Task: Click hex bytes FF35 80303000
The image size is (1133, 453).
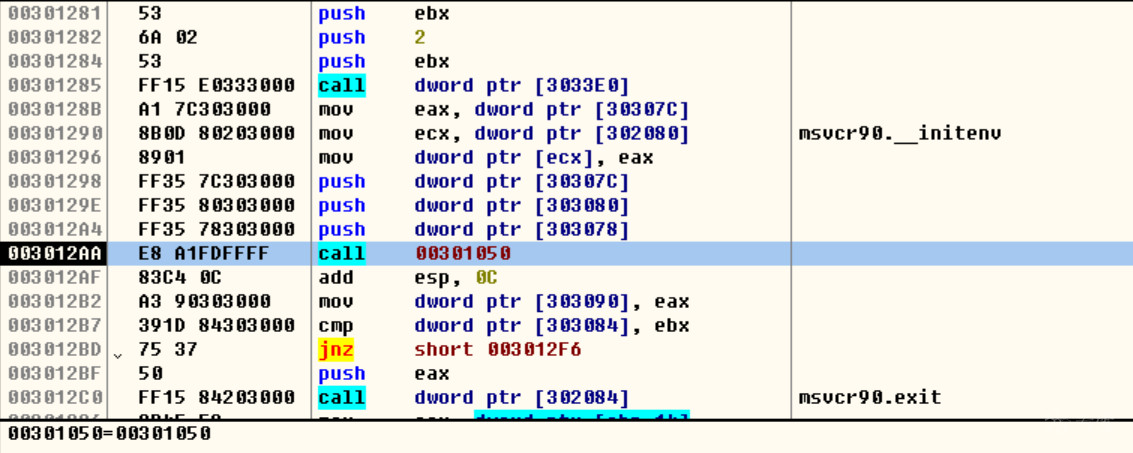Action: 217,205
